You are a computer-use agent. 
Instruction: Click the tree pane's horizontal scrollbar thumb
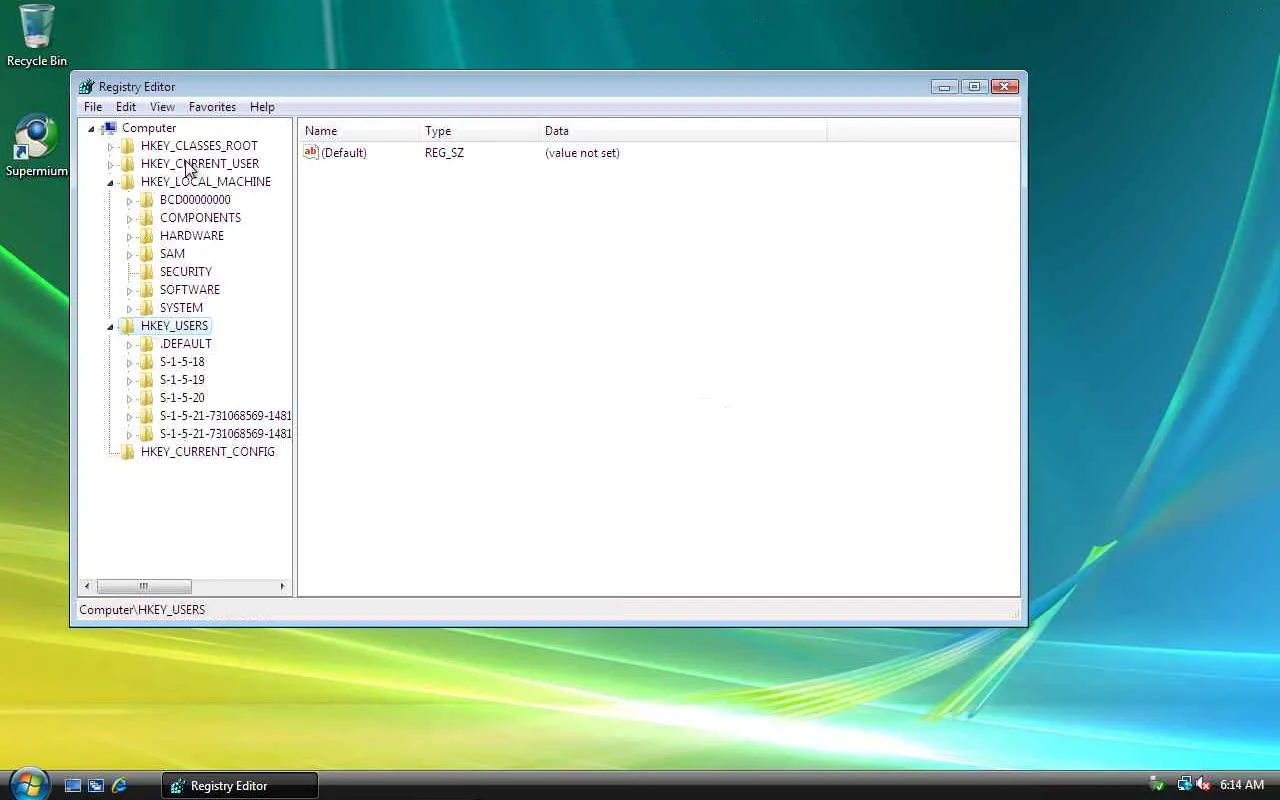click(x=144, y=586)
